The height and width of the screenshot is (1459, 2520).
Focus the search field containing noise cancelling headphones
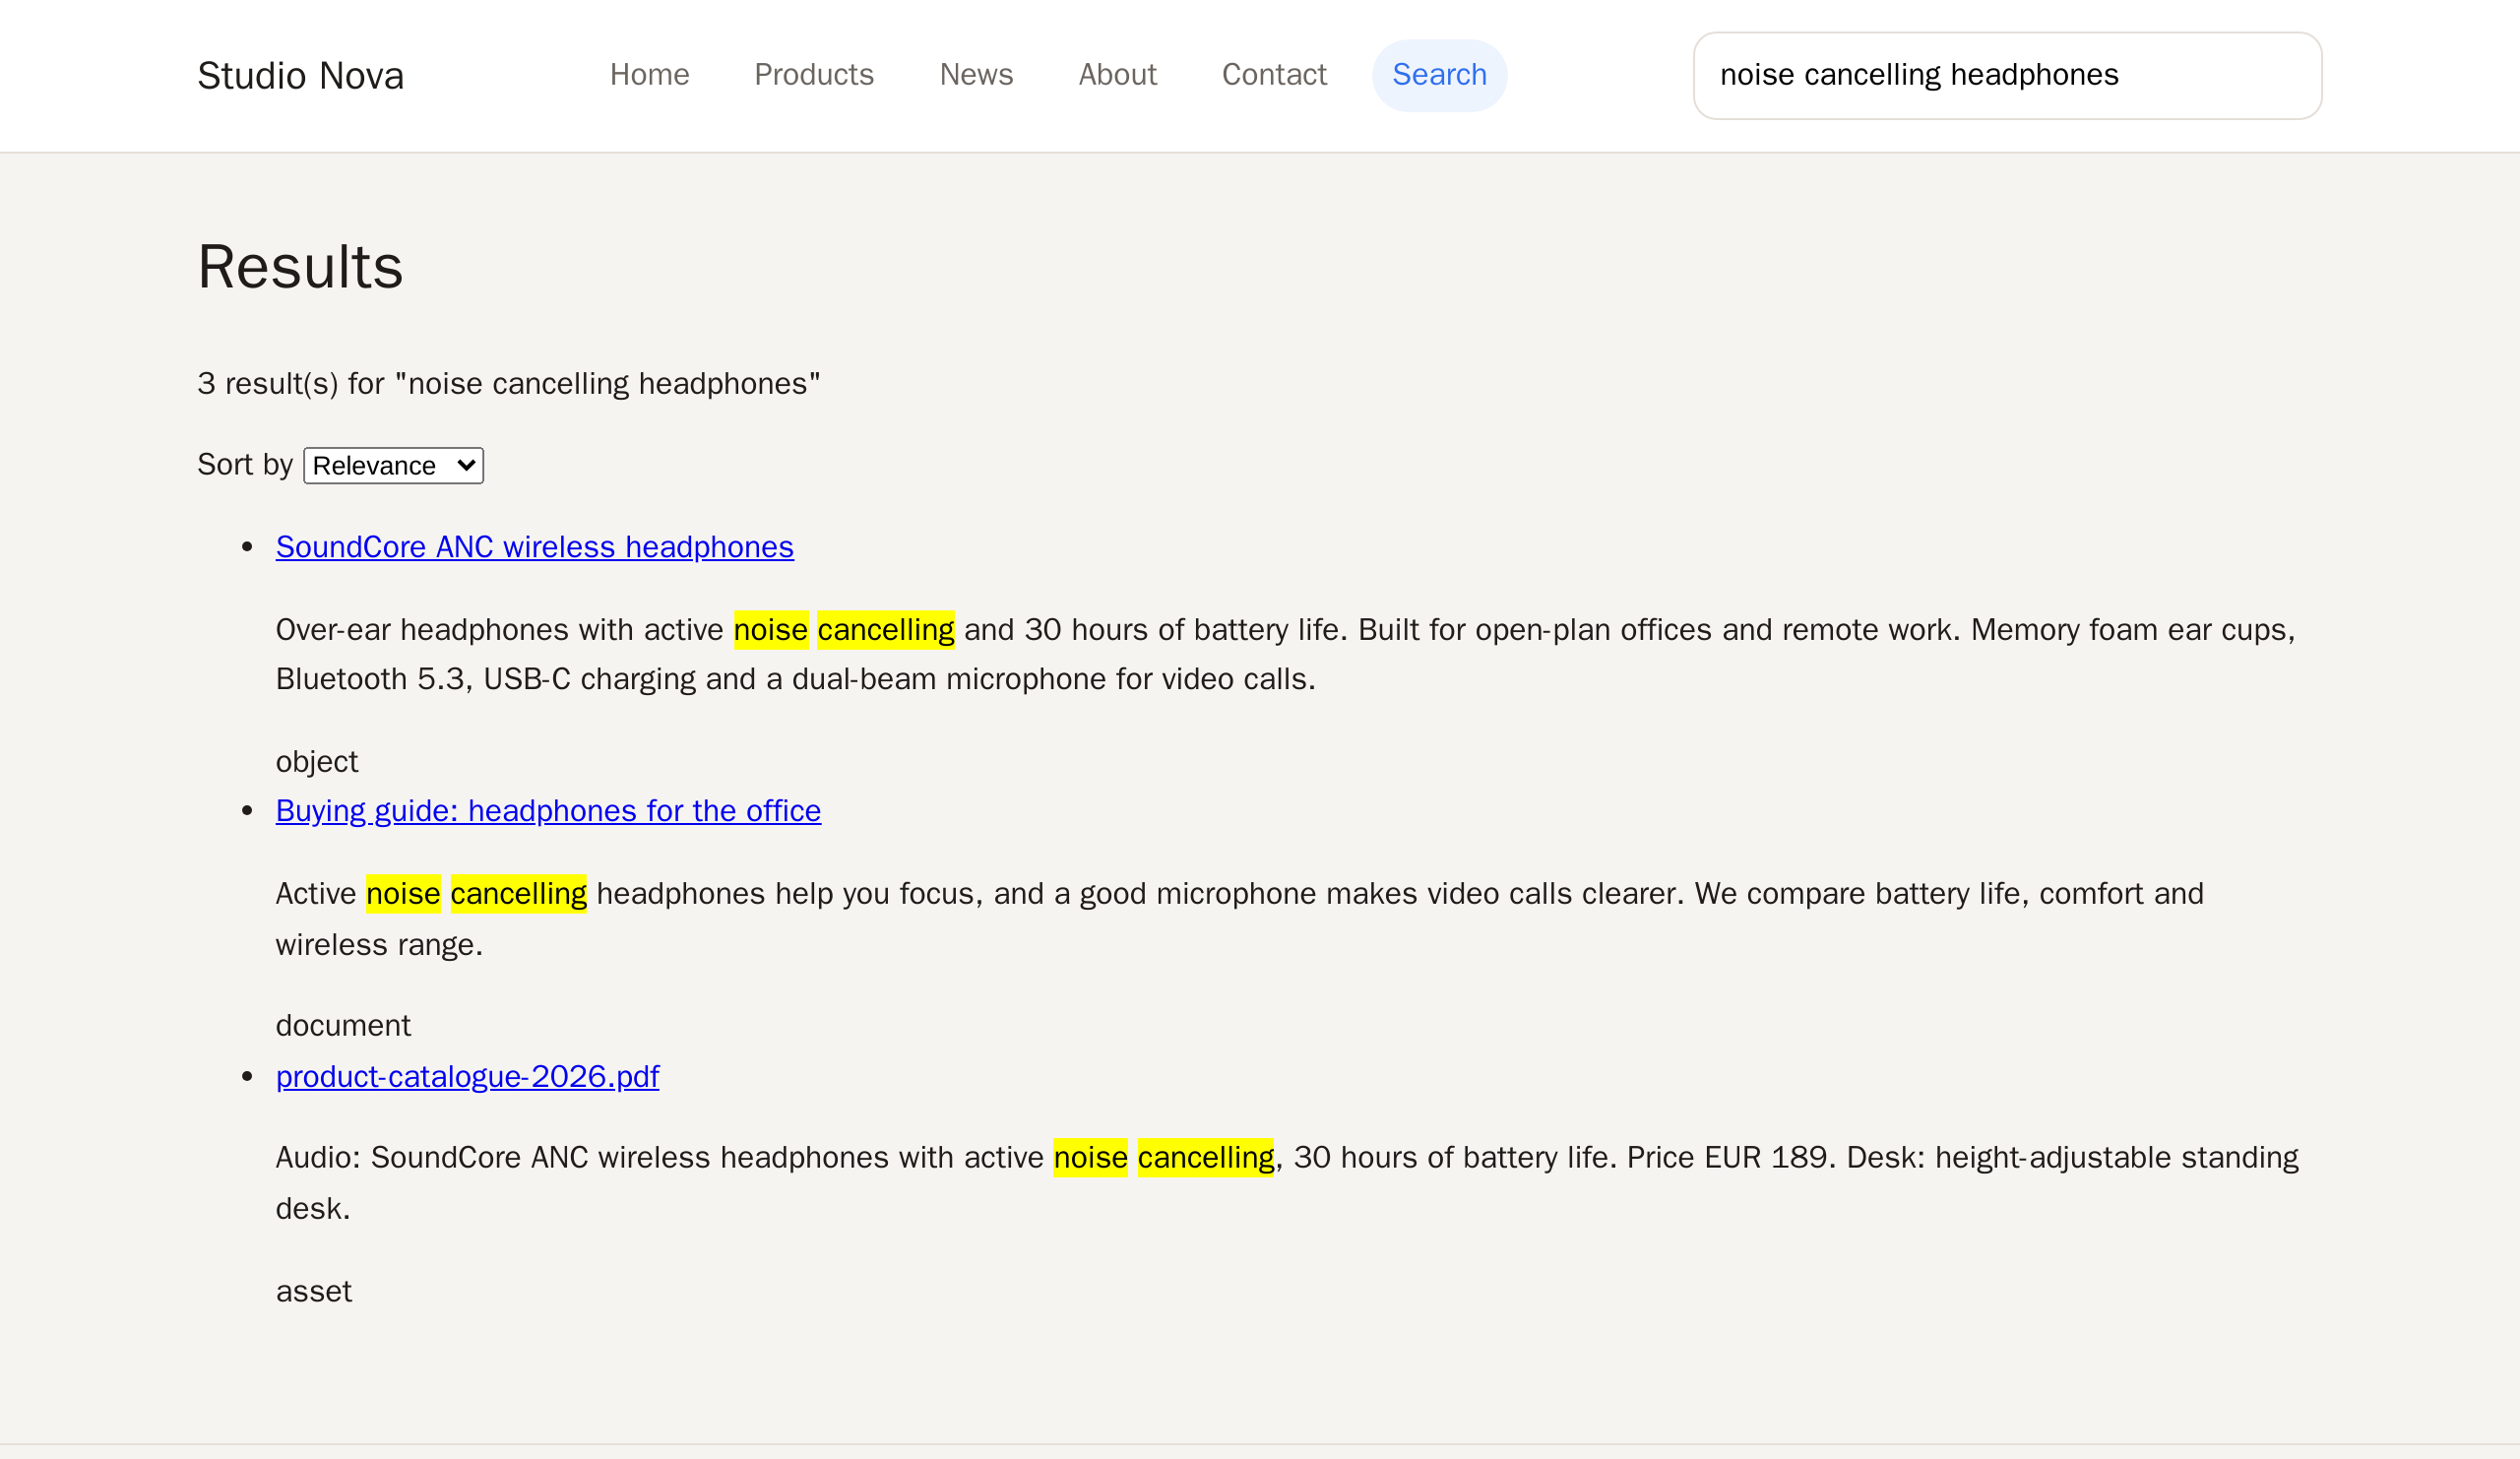point(2007,76)
